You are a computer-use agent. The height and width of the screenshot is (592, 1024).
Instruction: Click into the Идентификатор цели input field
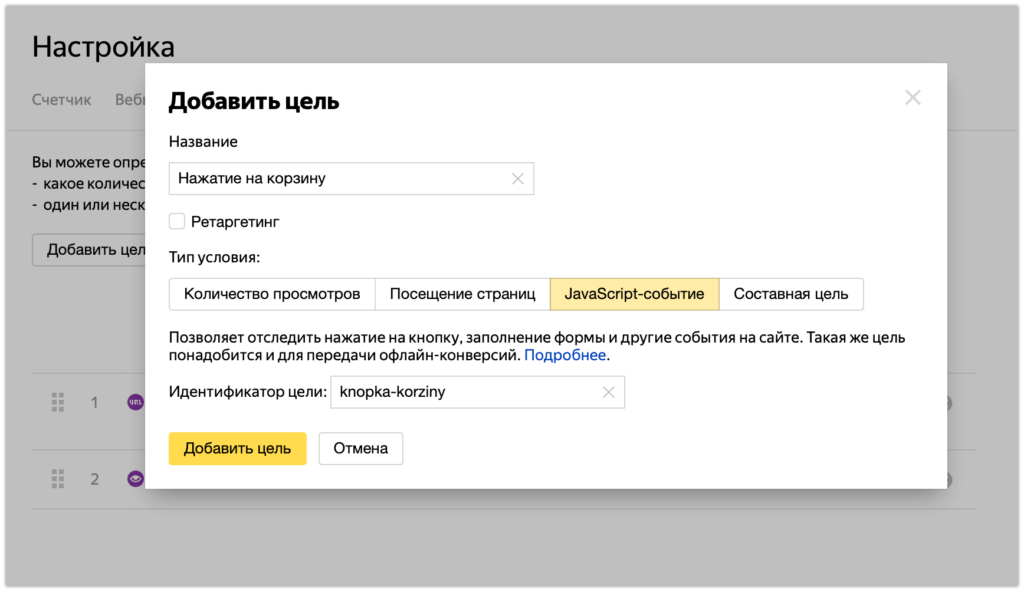465,392
